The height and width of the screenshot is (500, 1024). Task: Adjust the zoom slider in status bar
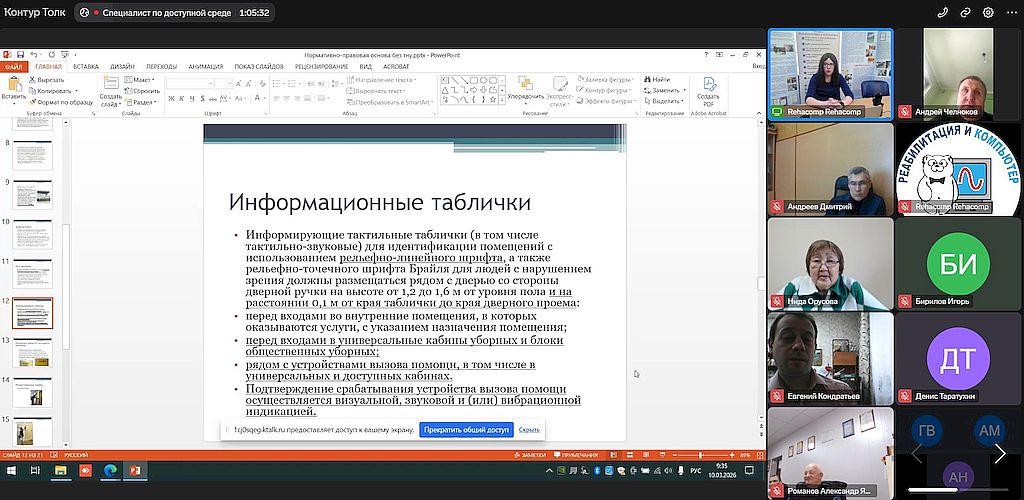click(x=700, y=454)
